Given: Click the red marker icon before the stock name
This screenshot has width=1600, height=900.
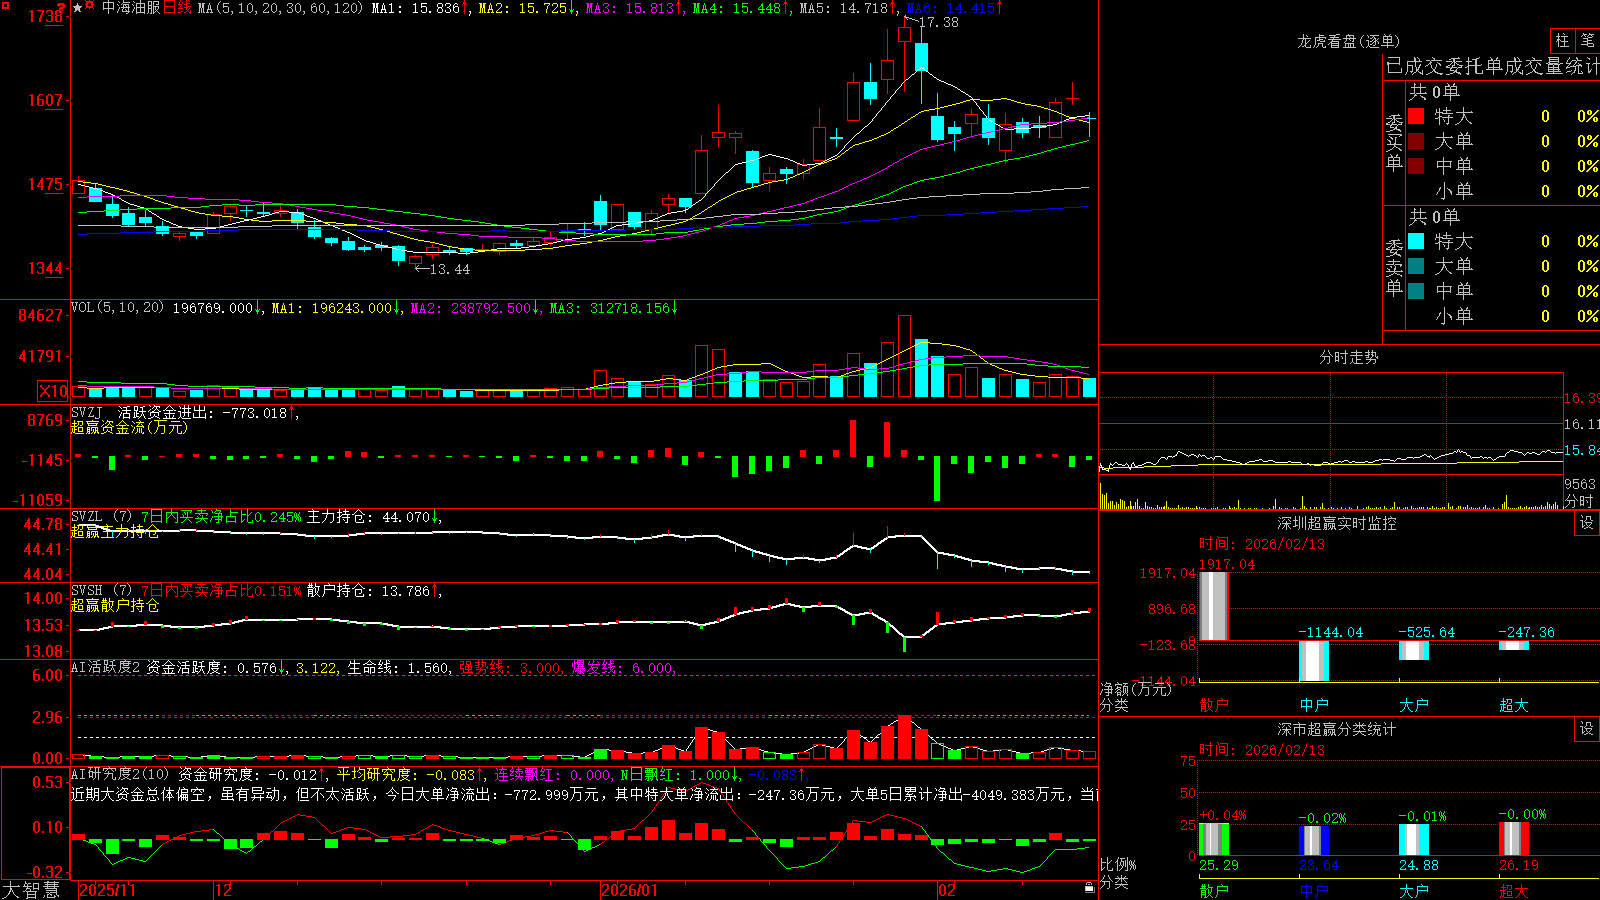Looking at the screenshot, I should pos(89,5).
